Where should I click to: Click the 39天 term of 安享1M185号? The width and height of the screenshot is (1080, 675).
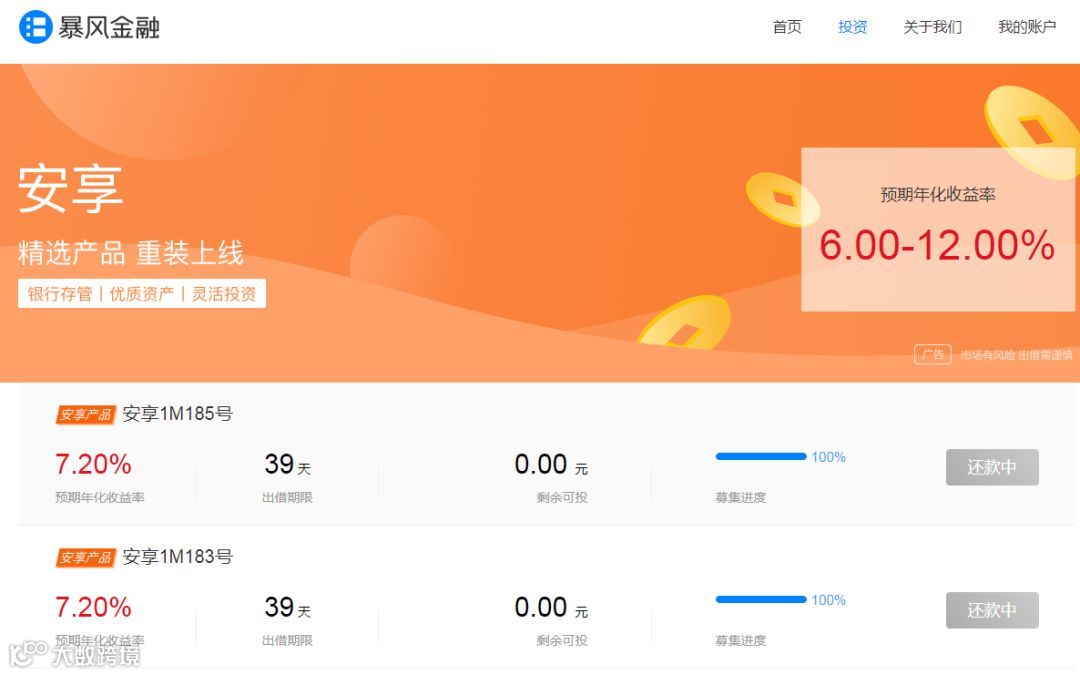(288, 465)
